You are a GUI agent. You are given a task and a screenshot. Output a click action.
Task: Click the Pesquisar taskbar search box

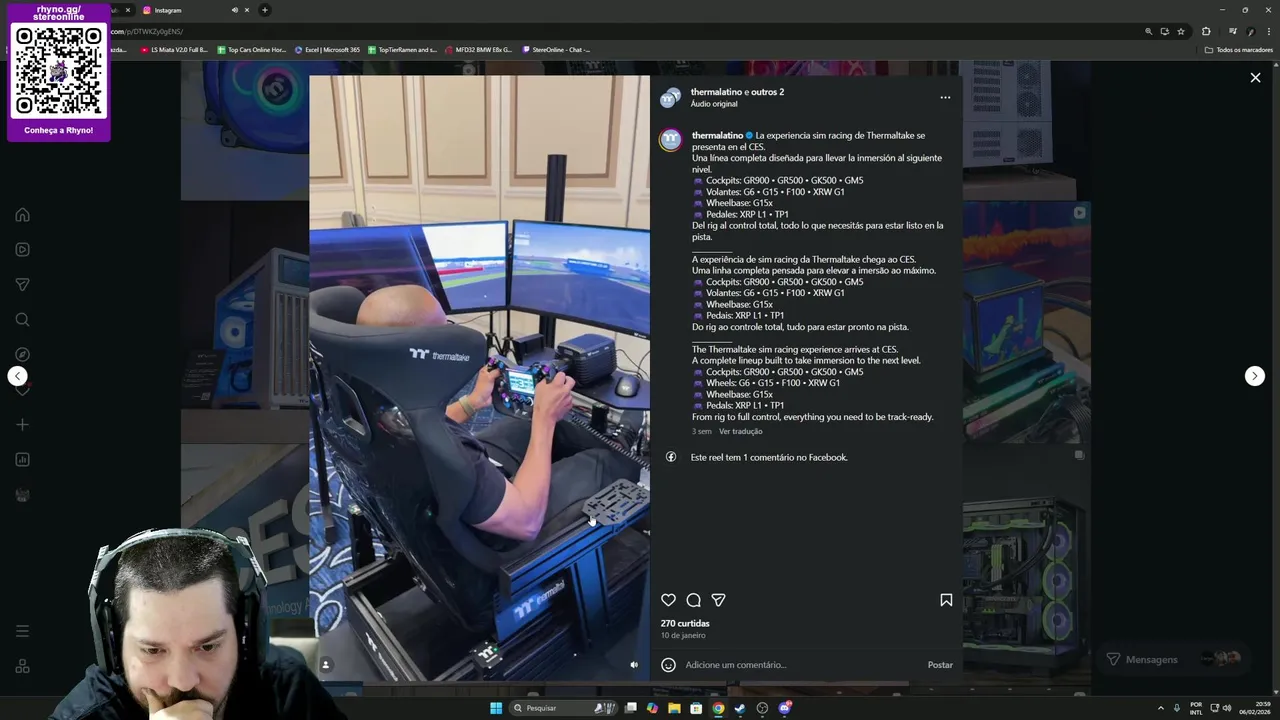562,708
